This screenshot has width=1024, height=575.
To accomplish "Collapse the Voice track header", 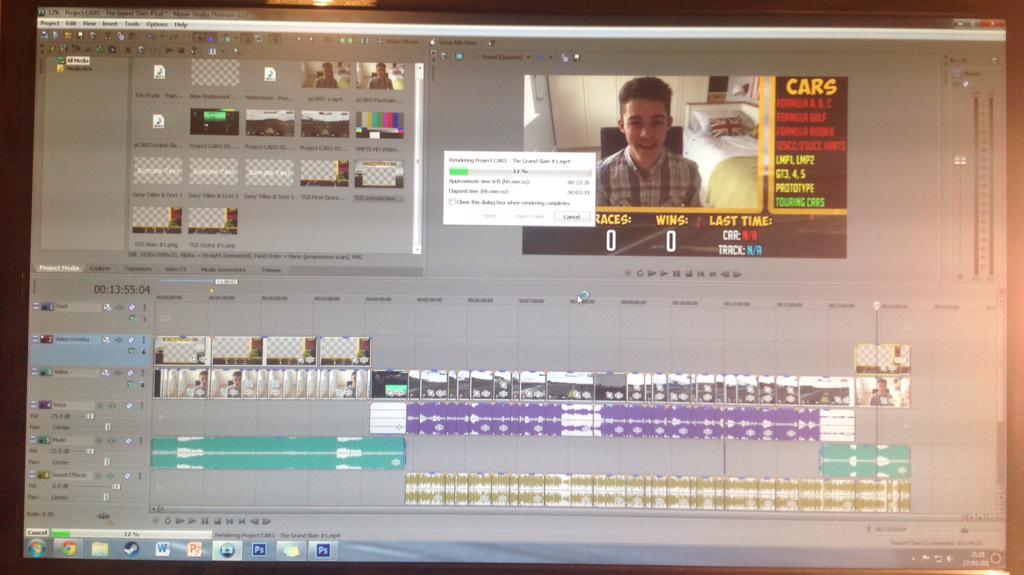I will (x=33, y=405).
